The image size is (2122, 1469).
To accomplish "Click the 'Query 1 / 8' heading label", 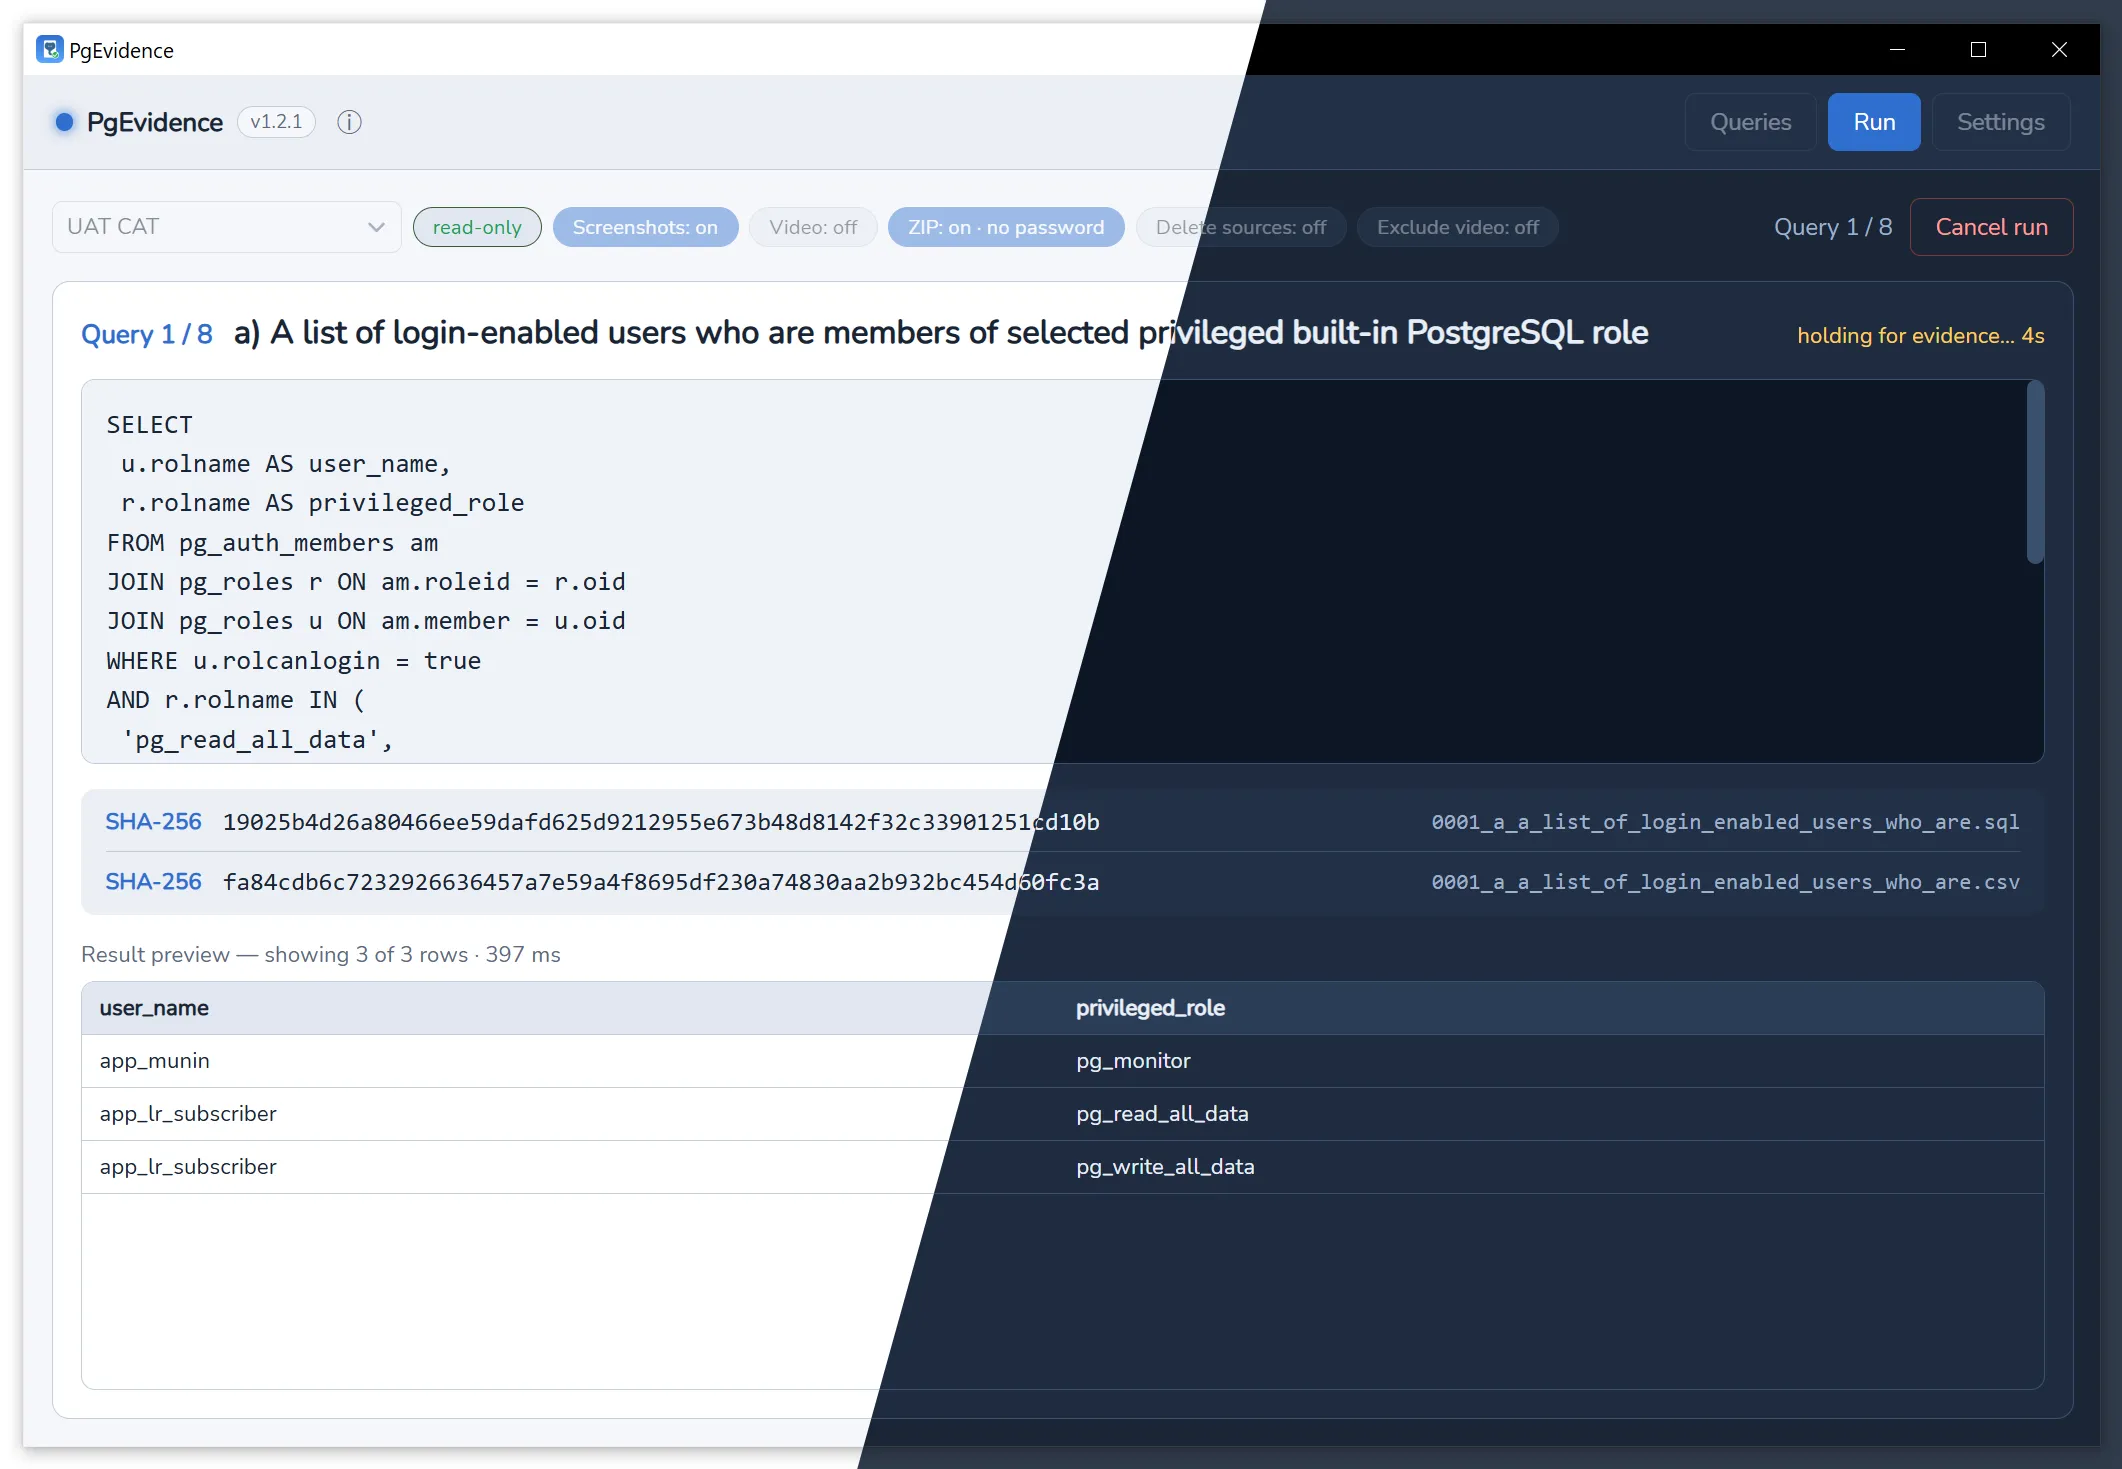I will point(147,334).
